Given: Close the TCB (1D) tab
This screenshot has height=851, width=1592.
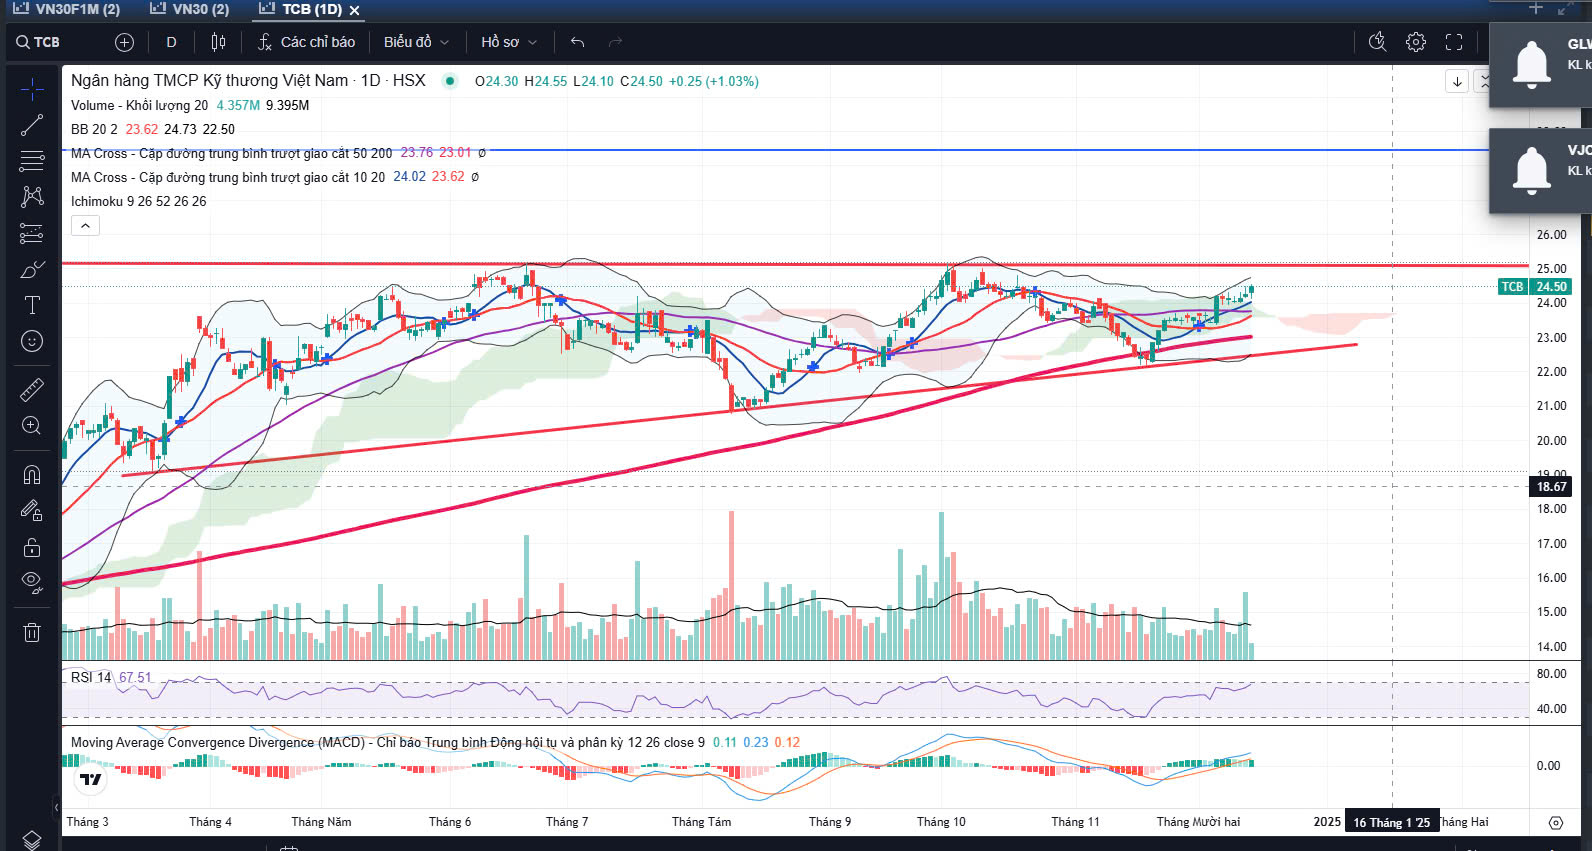Looking at the screenshot, I should 354,10.
